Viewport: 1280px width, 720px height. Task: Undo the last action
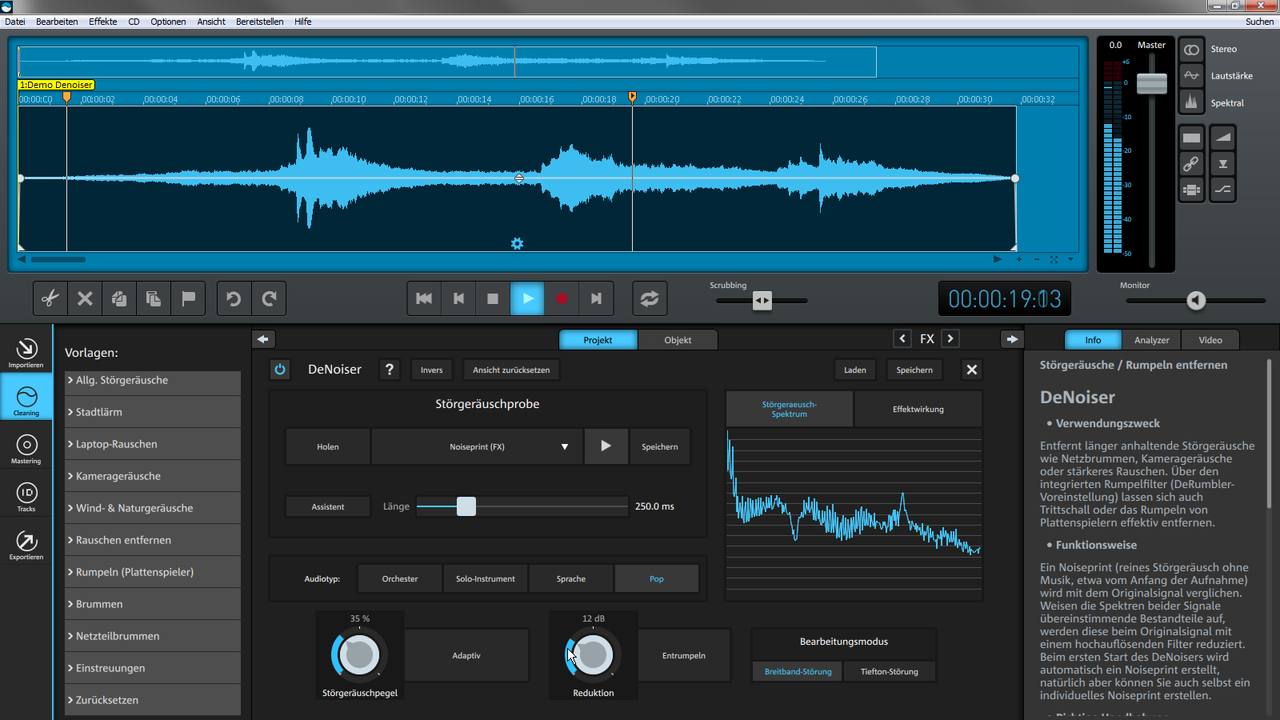(234, 298)
